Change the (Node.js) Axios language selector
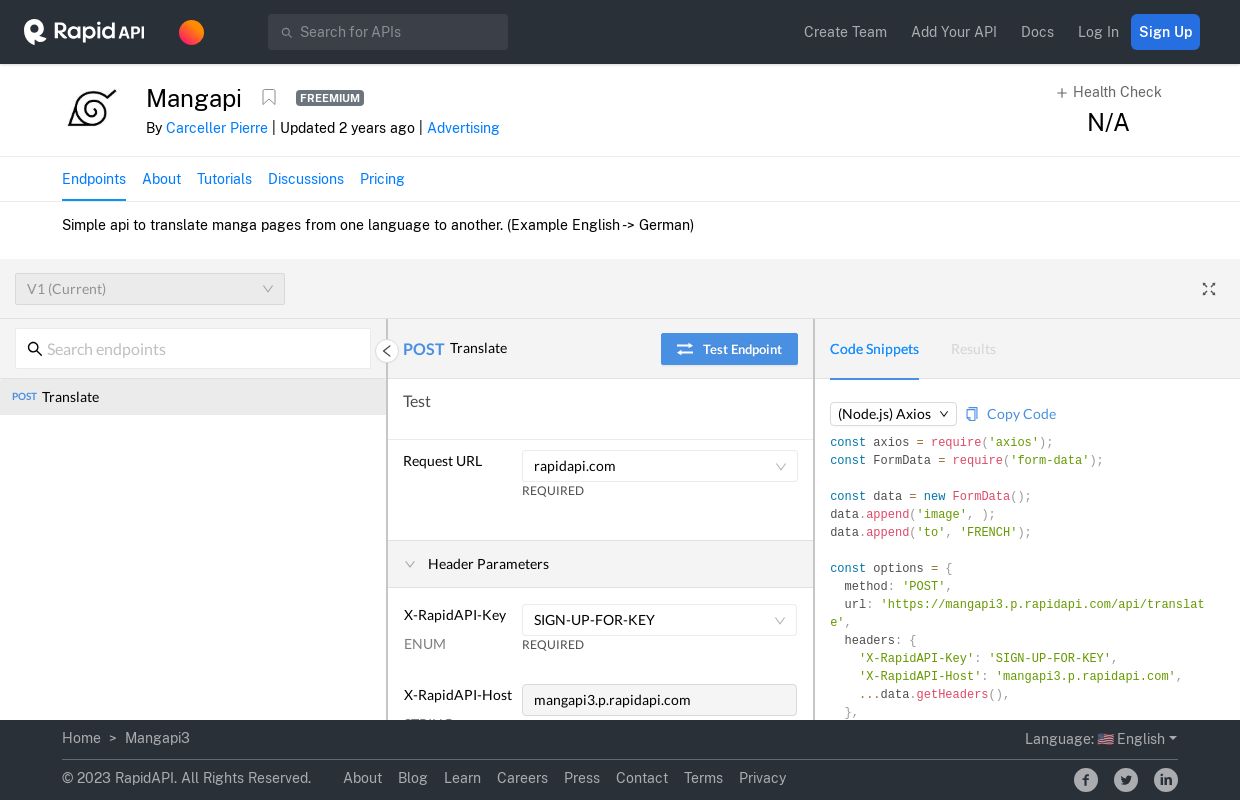1240x800 pixels. tap(893, 414)
